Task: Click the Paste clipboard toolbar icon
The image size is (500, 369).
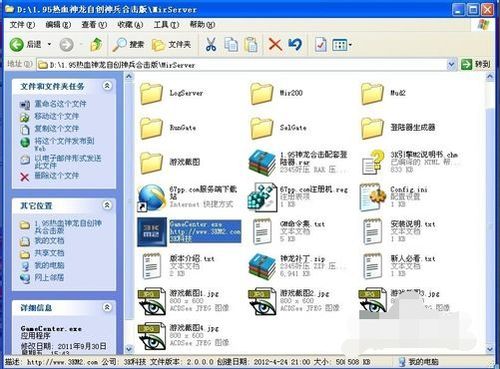Action: coord(251,44)
